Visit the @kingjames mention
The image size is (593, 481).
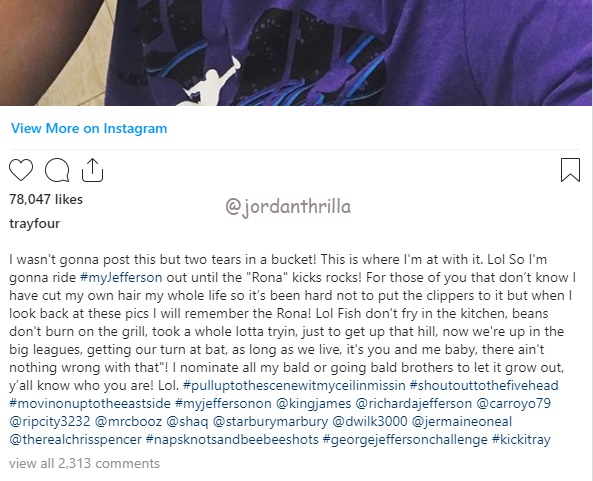coord(314,403)
